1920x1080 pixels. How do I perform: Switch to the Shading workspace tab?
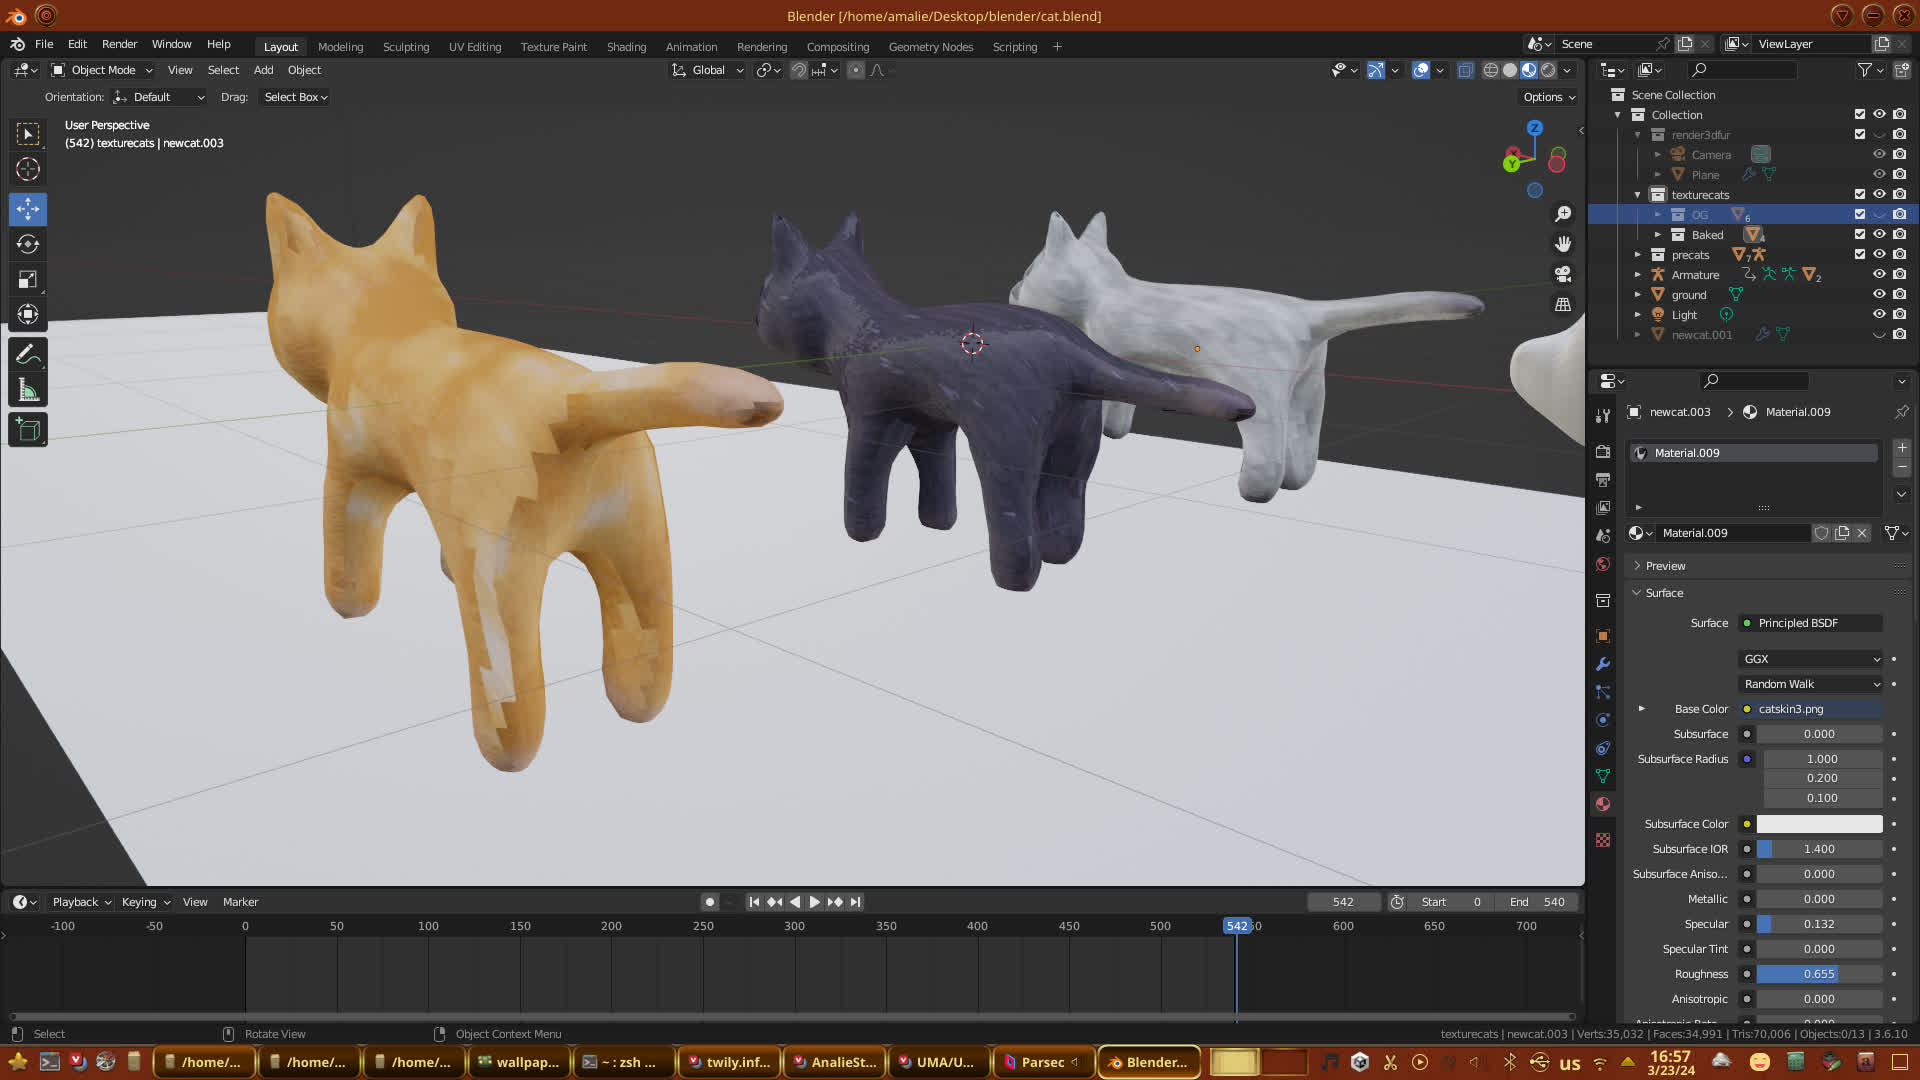[x=626, y=47]
